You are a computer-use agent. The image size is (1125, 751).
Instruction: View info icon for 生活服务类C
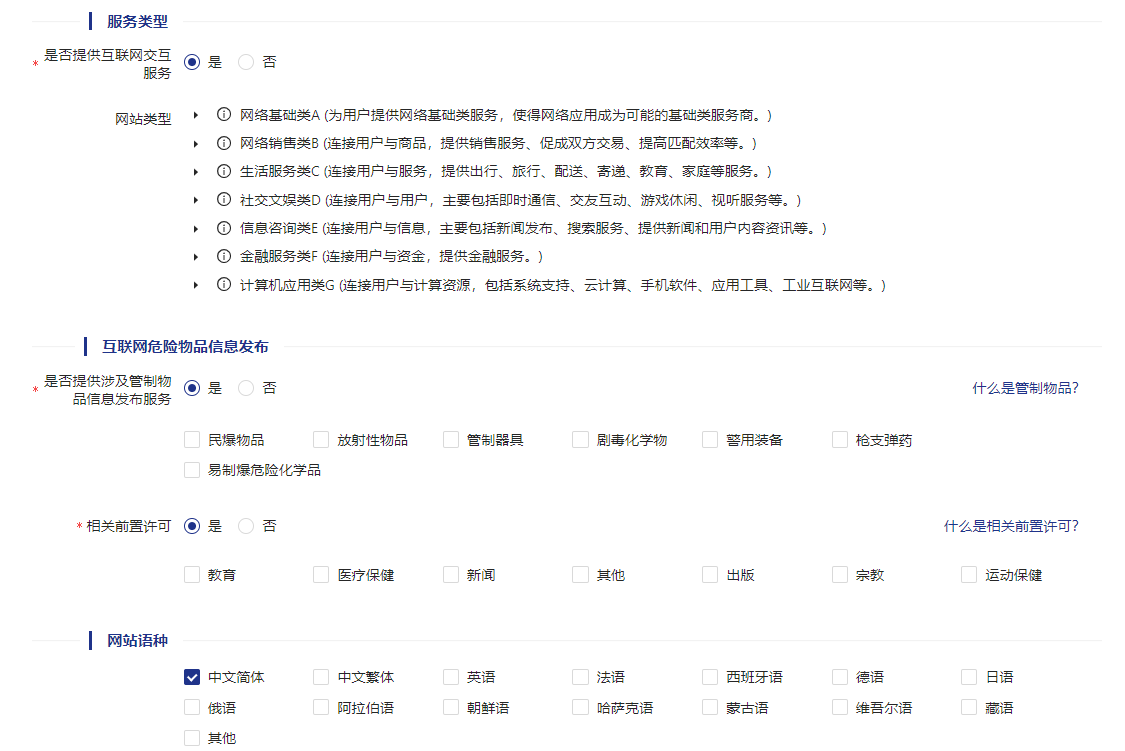[222, 171]
